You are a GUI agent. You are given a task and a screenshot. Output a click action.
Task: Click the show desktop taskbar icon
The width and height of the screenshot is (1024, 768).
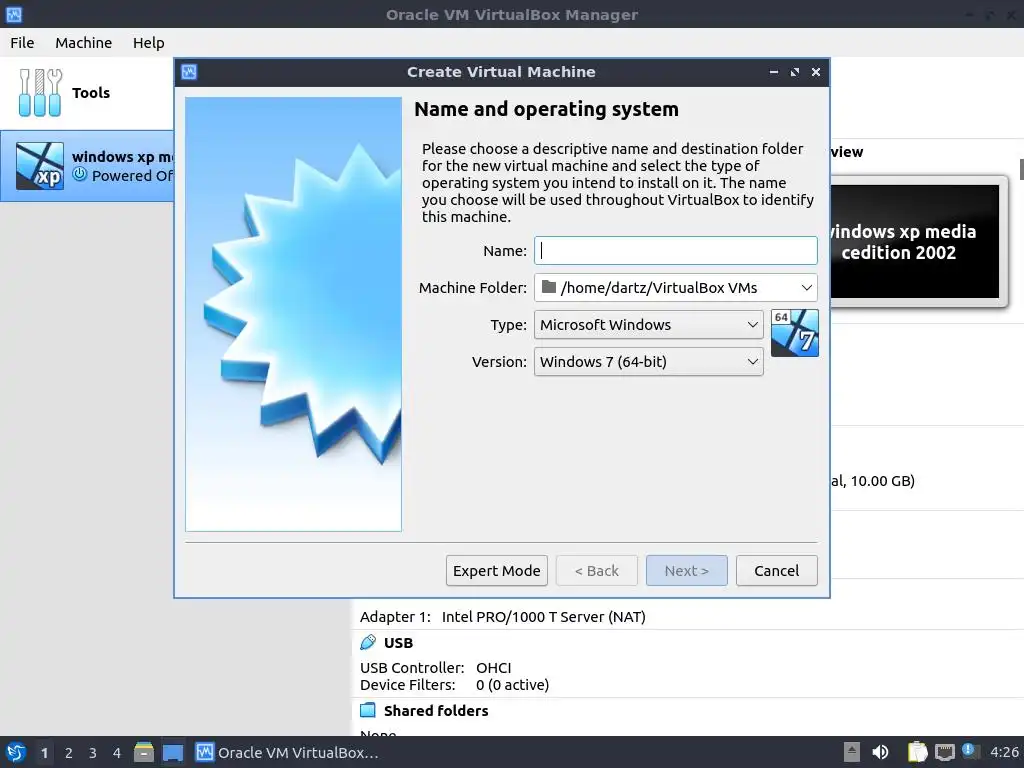(x=172, y=752)
